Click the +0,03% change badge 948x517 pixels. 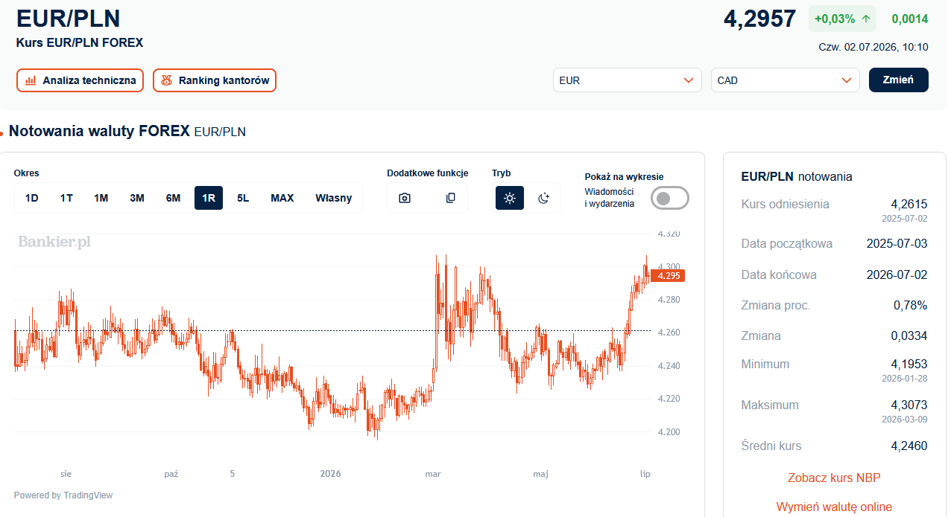[x=842, y=19]
